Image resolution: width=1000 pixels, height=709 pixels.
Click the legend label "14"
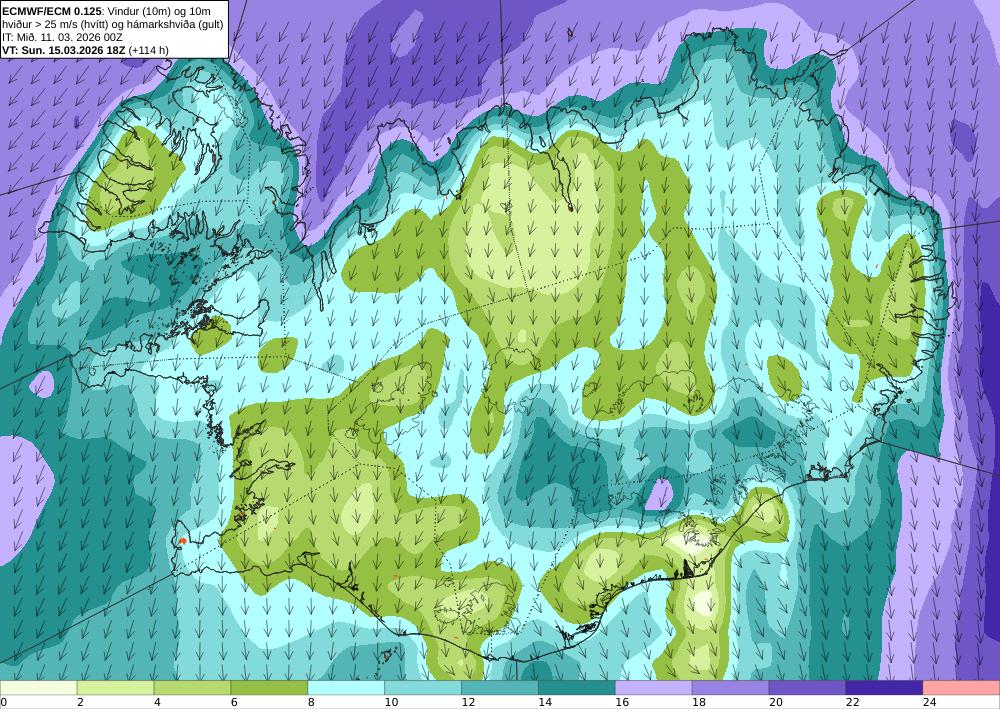[x=545, y=702]
